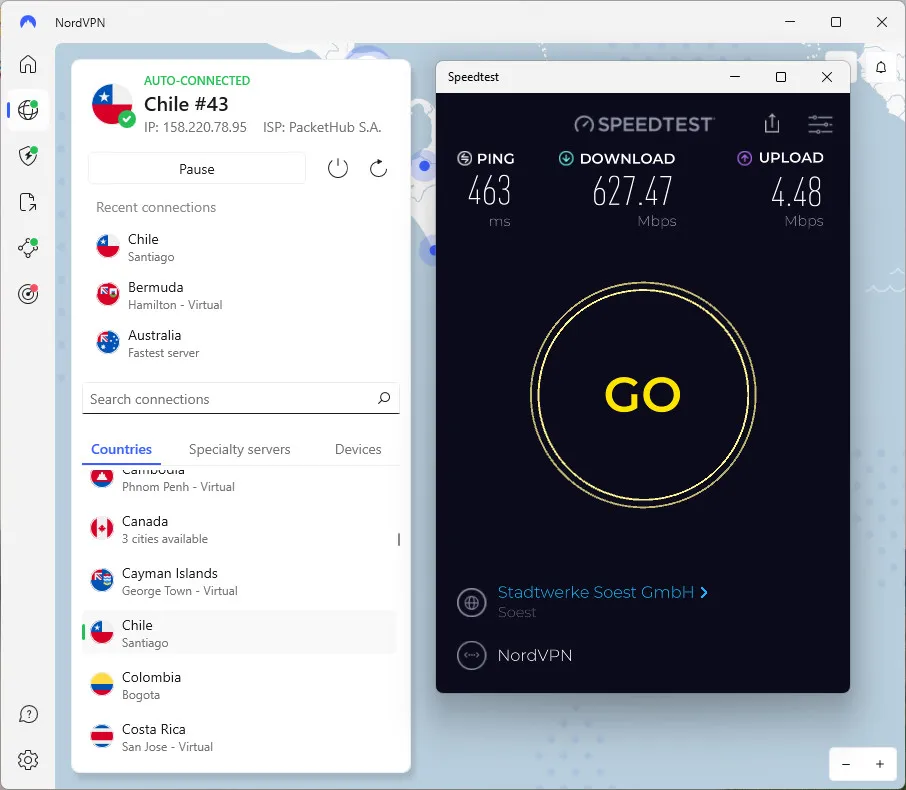The image size is (906, 790).
Task: Open the NordVPN server selector in Speedtest
Action: 536,655
